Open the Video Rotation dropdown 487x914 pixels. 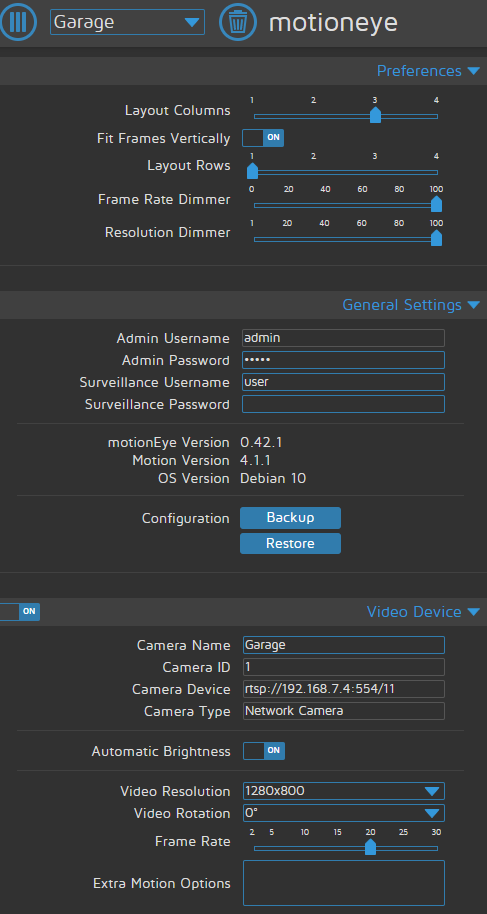[344, 813]
